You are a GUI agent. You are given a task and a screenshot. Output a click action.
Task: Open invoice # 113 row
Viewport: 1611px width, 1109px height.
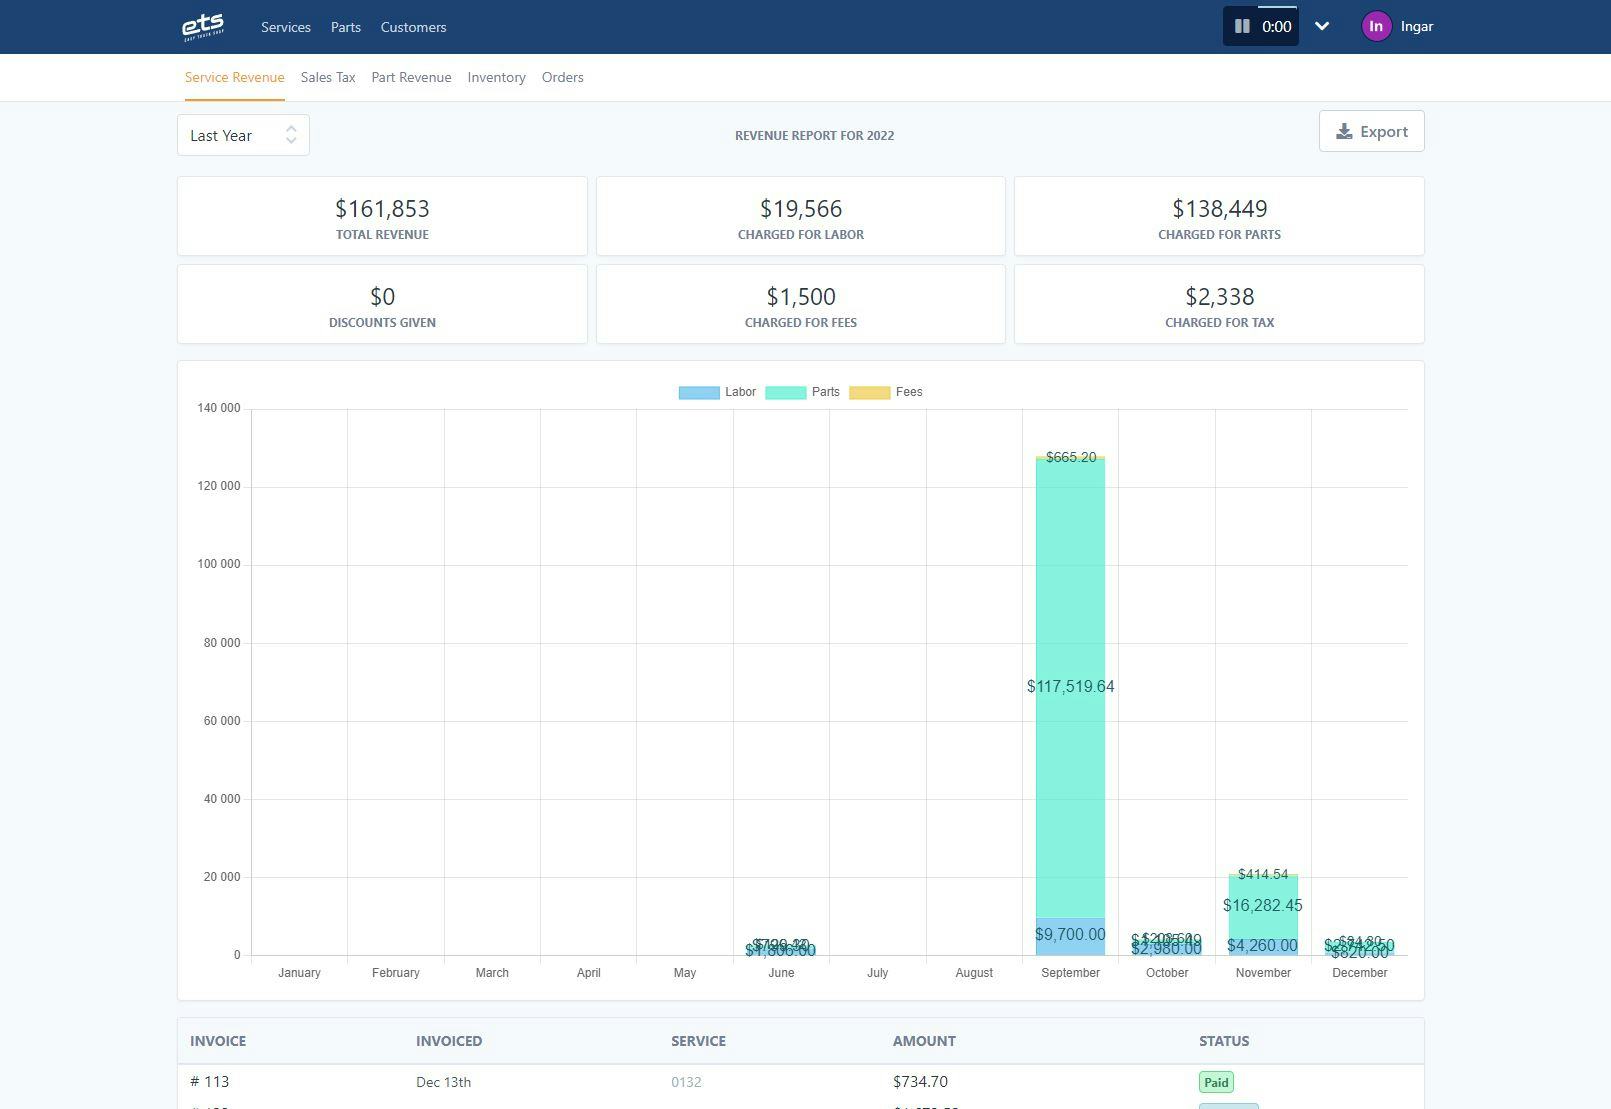pyautogui.click(x=801, y=1082)
